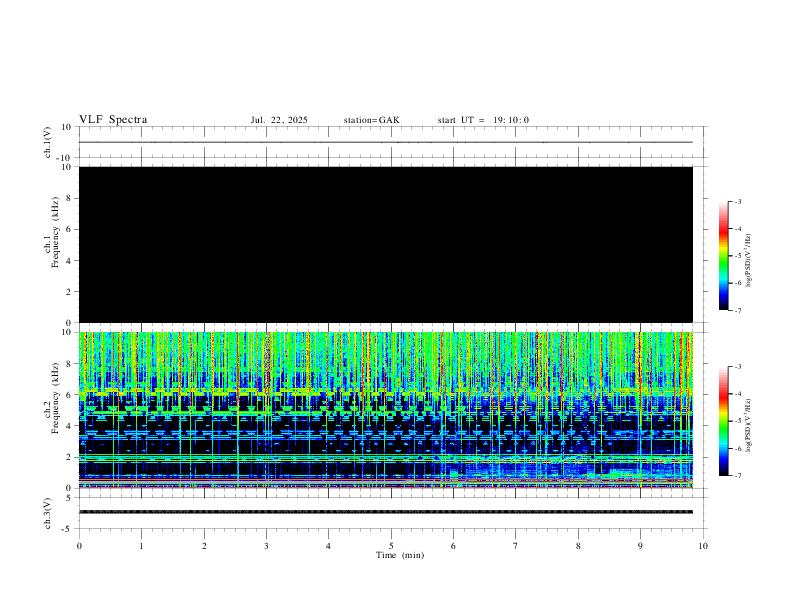This screenshot has width=792, height=612.
Task: Click the Jul. 22, 2025 date label
Action: click(x=279, y=120)
